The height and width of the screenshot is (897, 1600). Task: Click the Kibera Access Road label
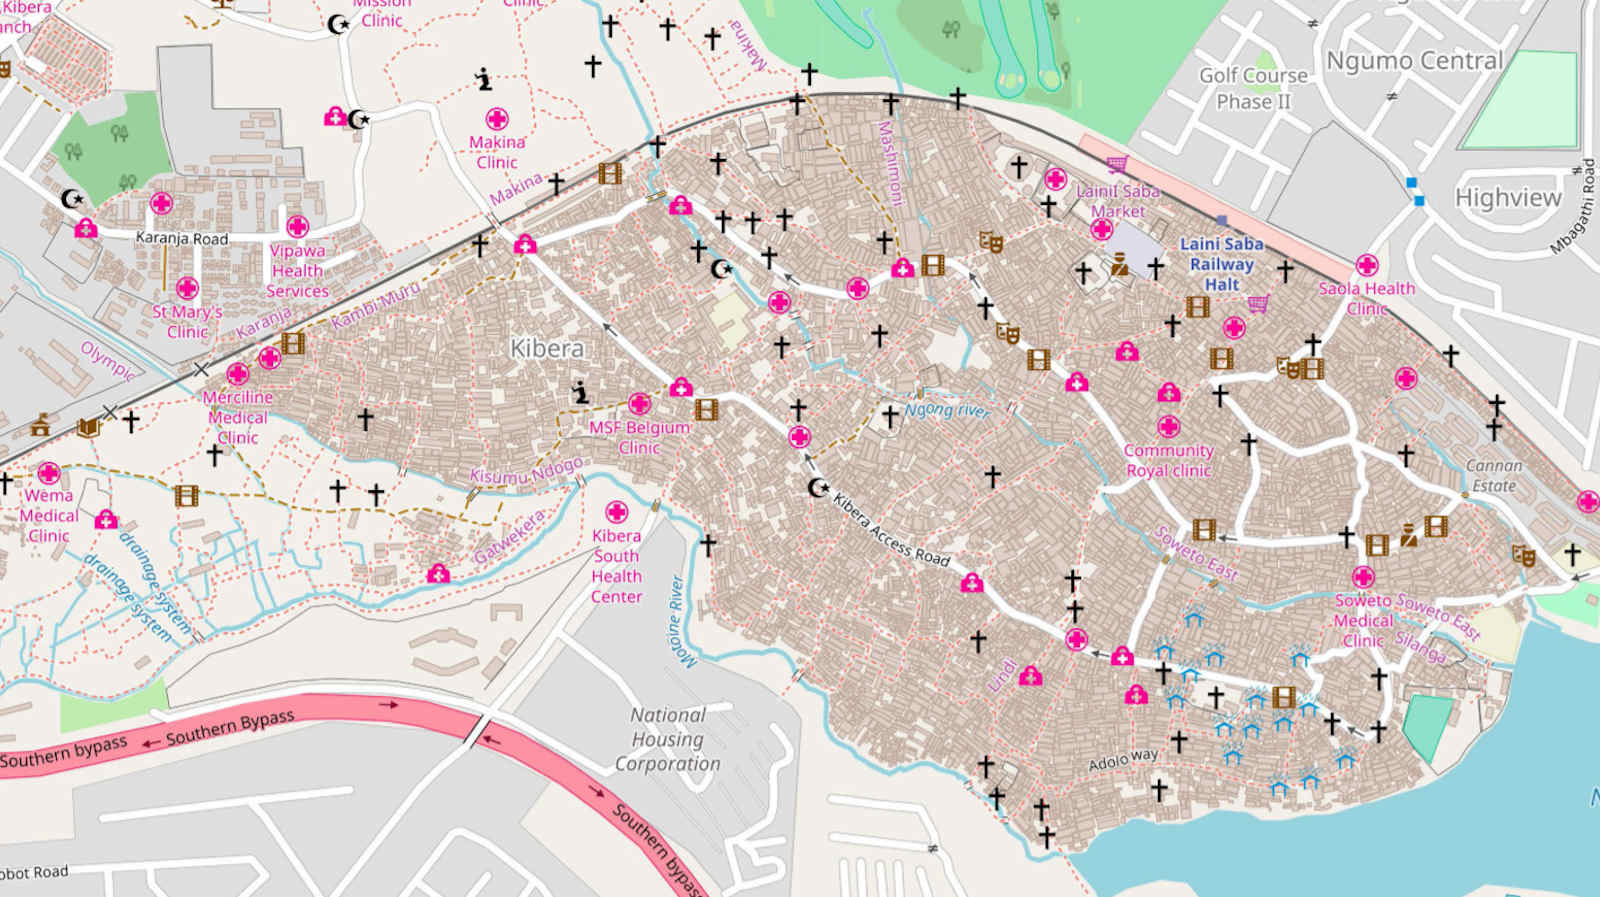(x=891, y=530)
